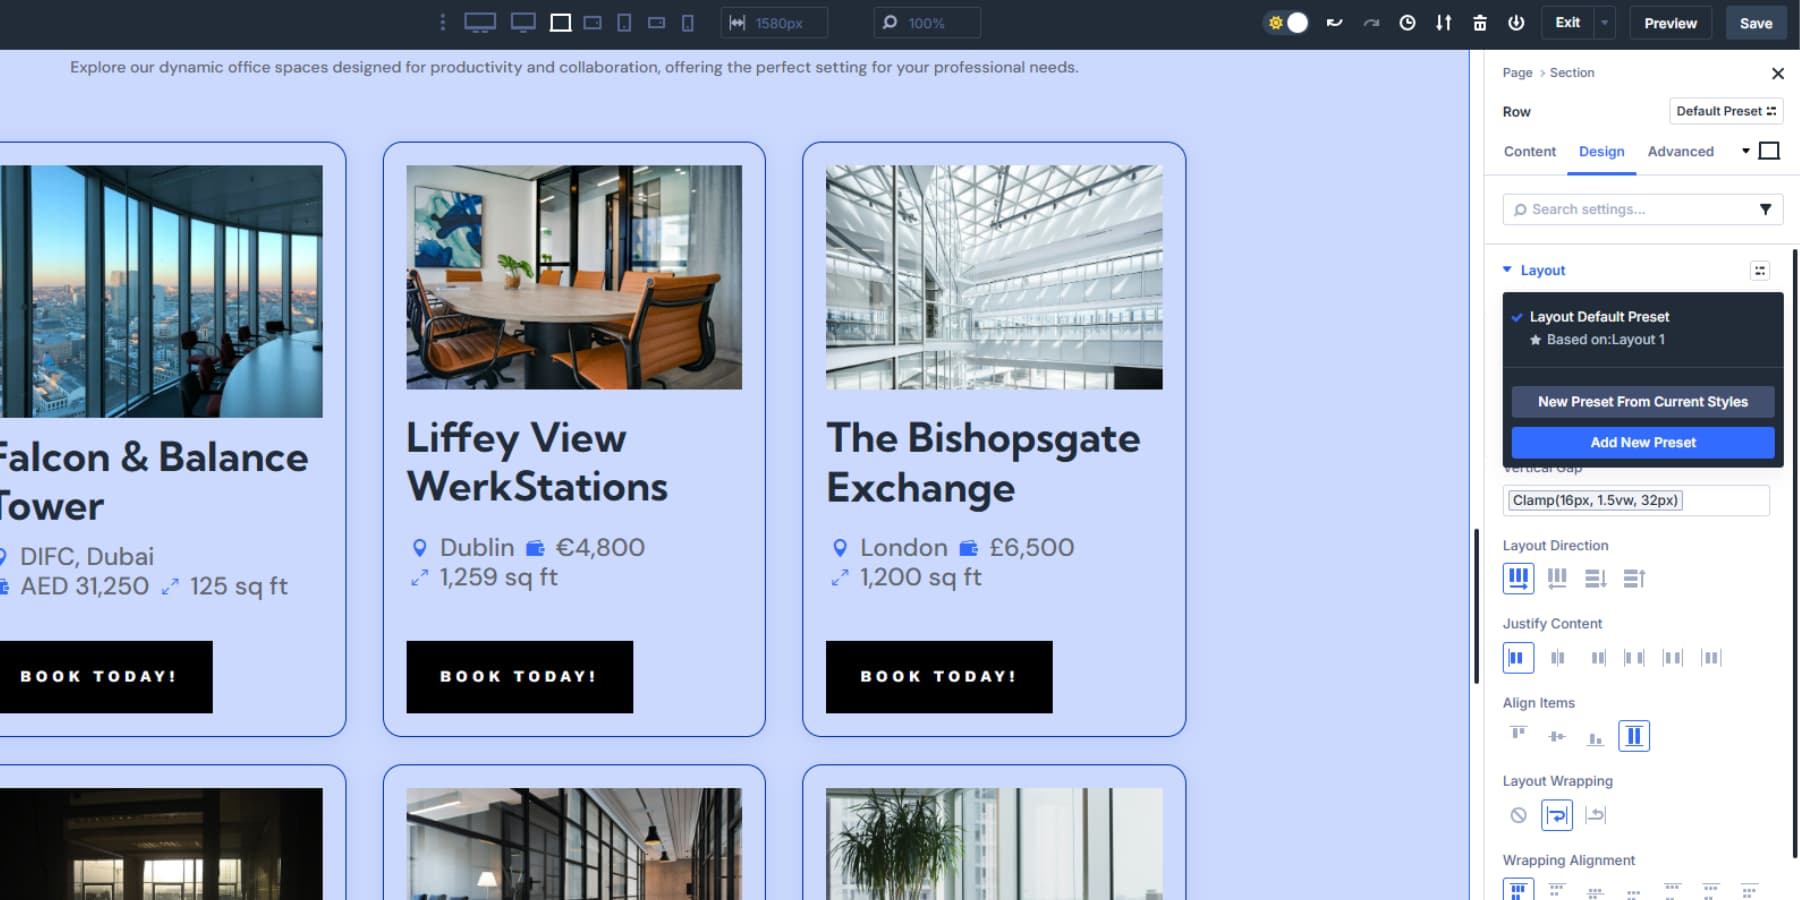Screen dimensions: 1800x900
Task: Select Align Items stretch option
Action: [x=1634, y=735]
